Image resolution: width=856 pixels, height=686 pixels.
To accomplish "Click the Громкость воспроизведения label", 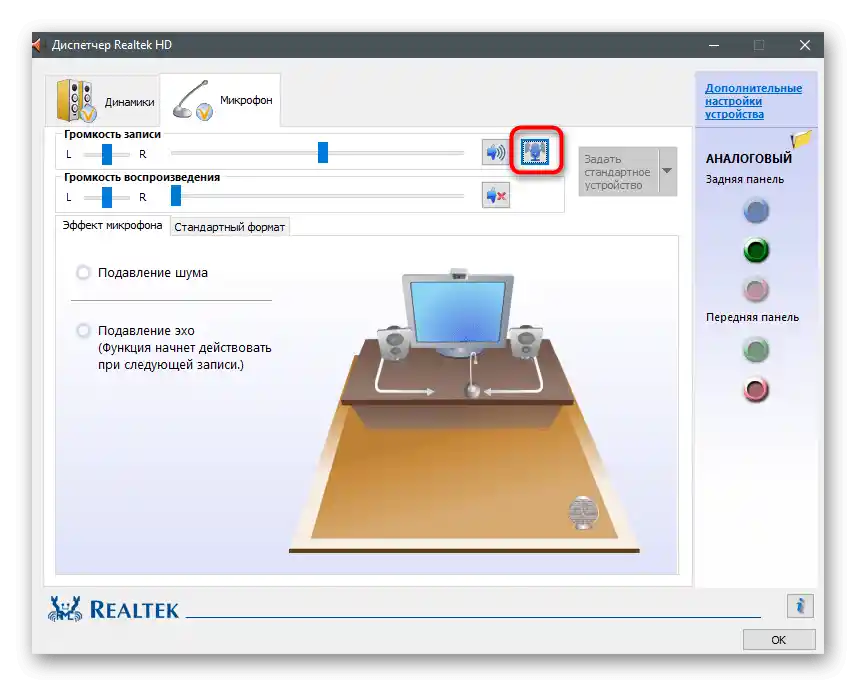I will 142,177.
